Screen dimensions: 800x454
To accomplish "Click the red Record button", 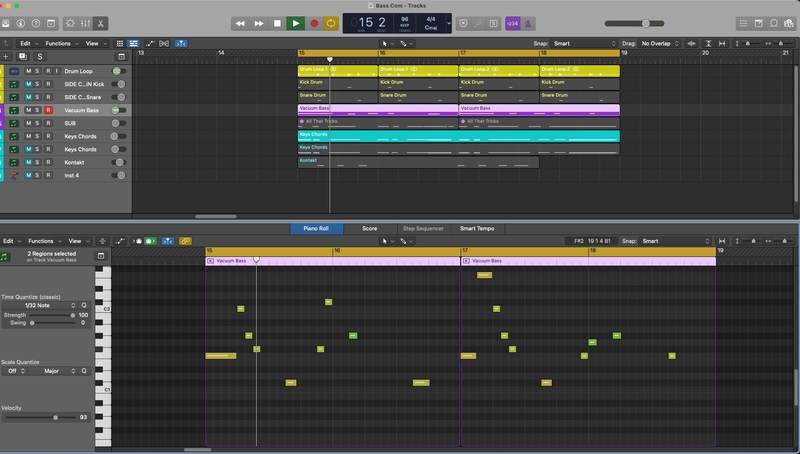I will click(x=313, y=23).
